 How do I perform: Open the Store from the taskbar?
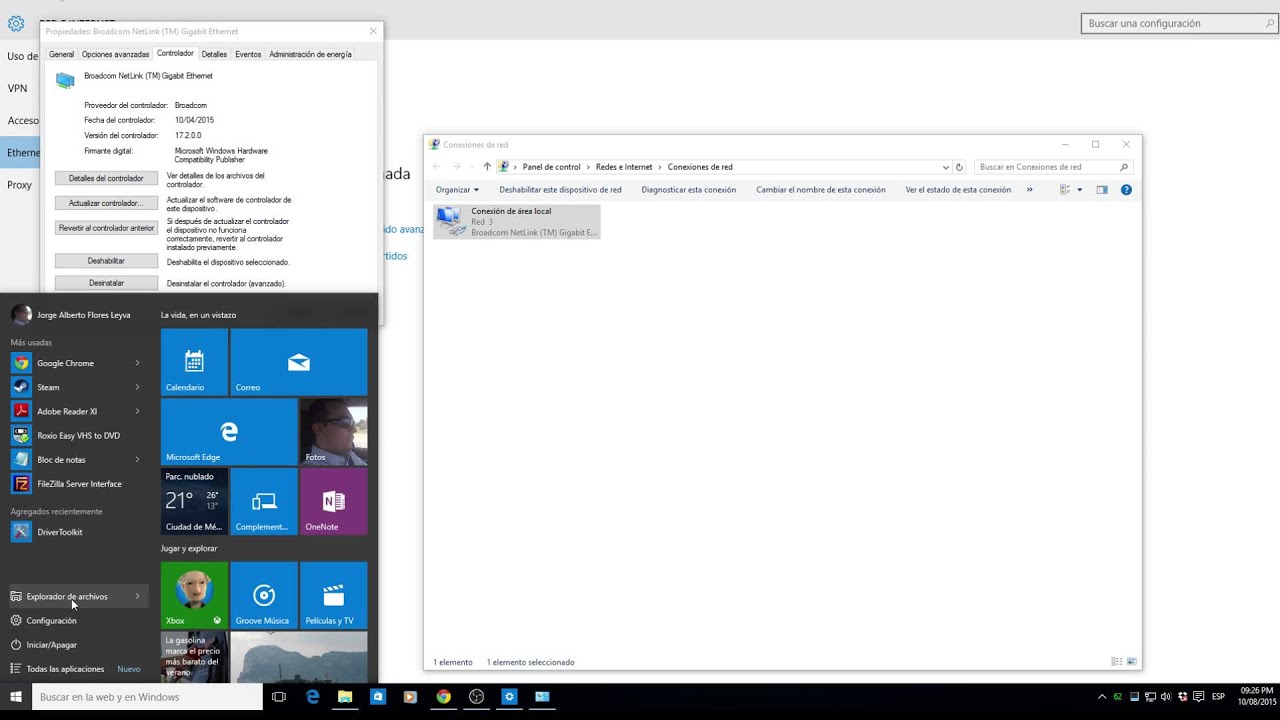click(378, 697)
